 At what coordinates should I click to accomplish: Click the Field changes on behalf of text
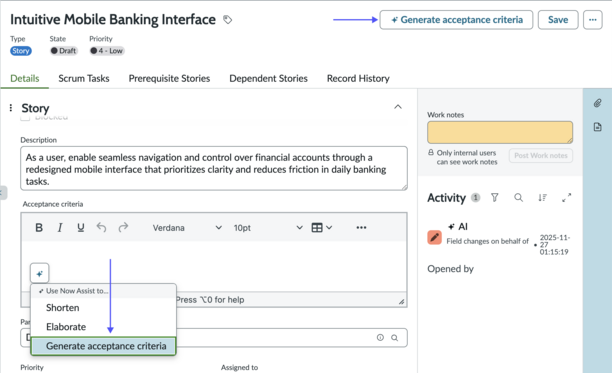point(487,241)
